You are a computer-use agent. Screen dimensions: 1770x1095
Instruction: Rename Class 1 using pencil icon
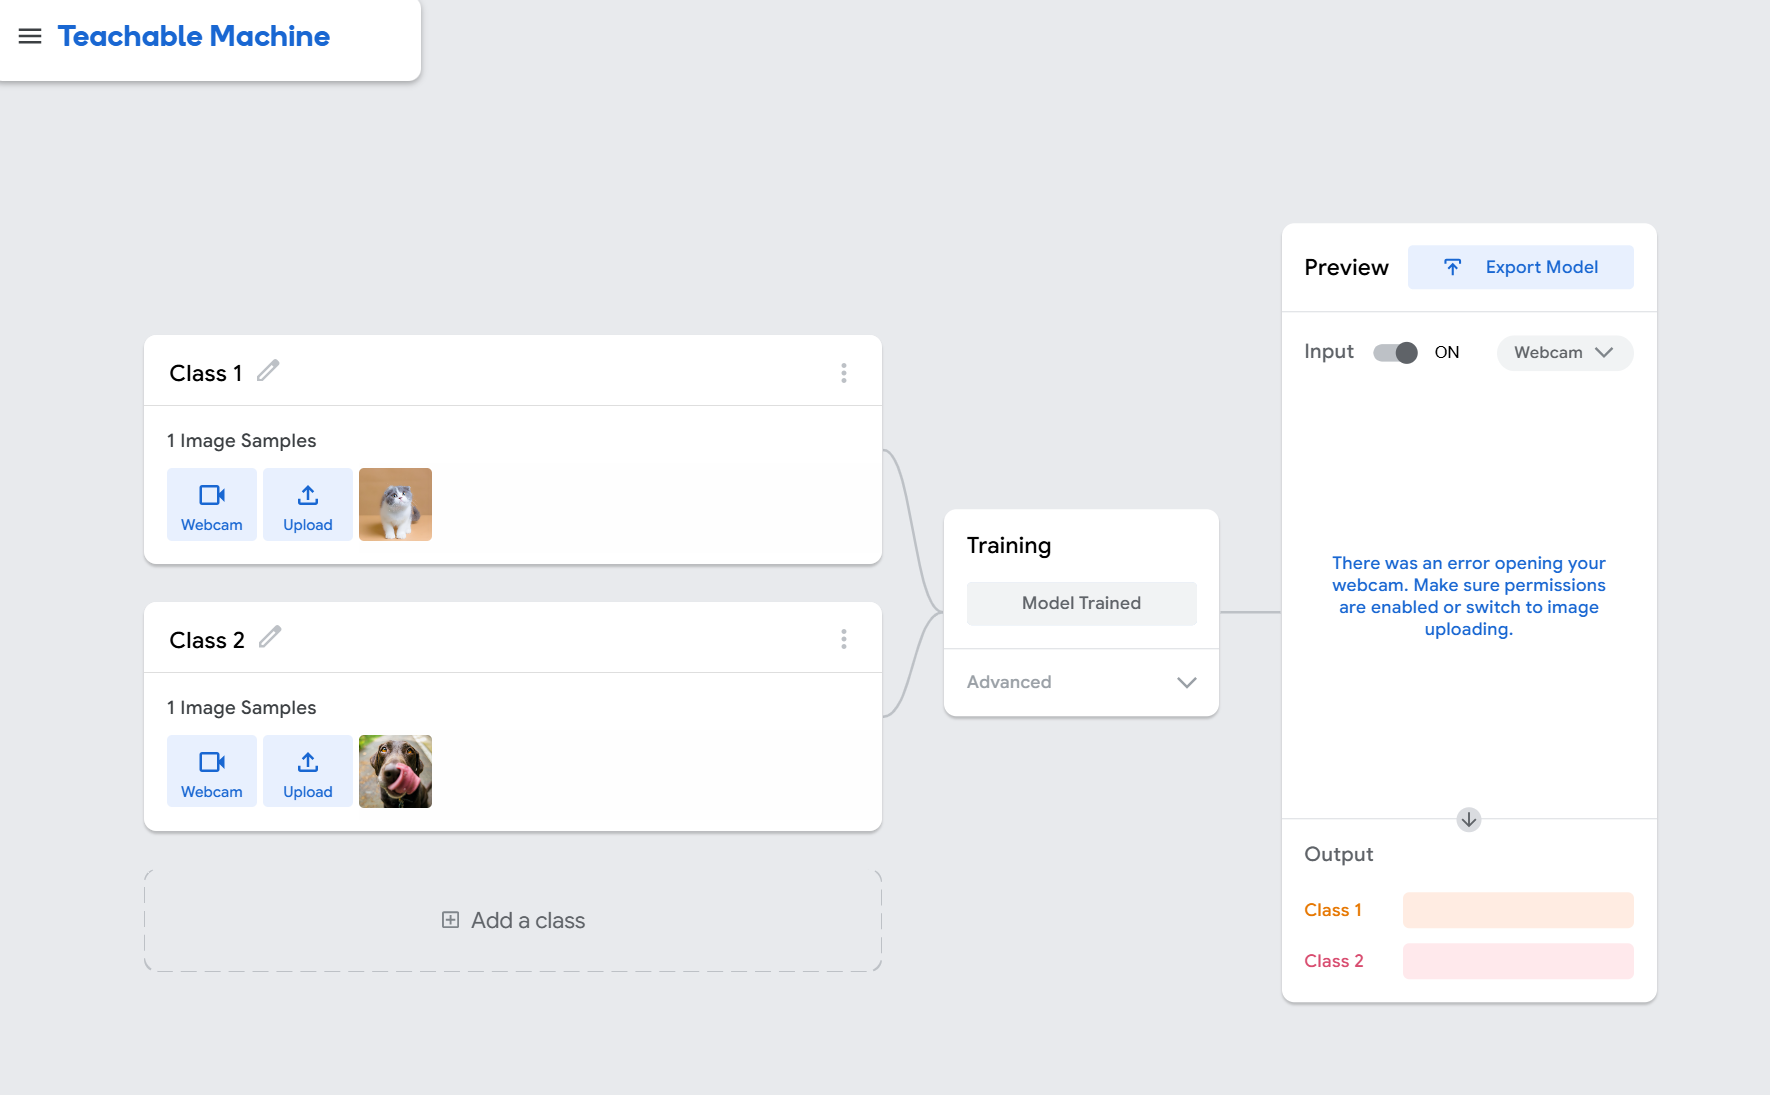(268, 371)
